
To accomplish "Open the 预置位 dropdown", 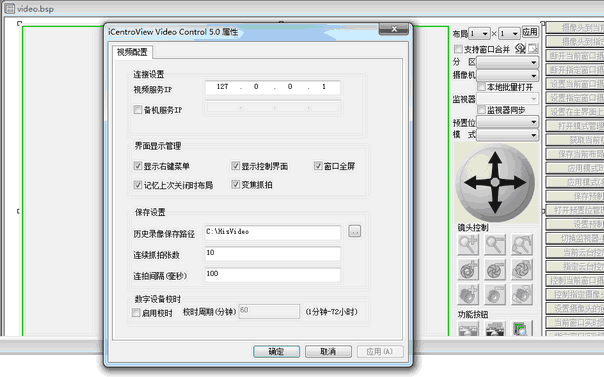I will 508,122.
